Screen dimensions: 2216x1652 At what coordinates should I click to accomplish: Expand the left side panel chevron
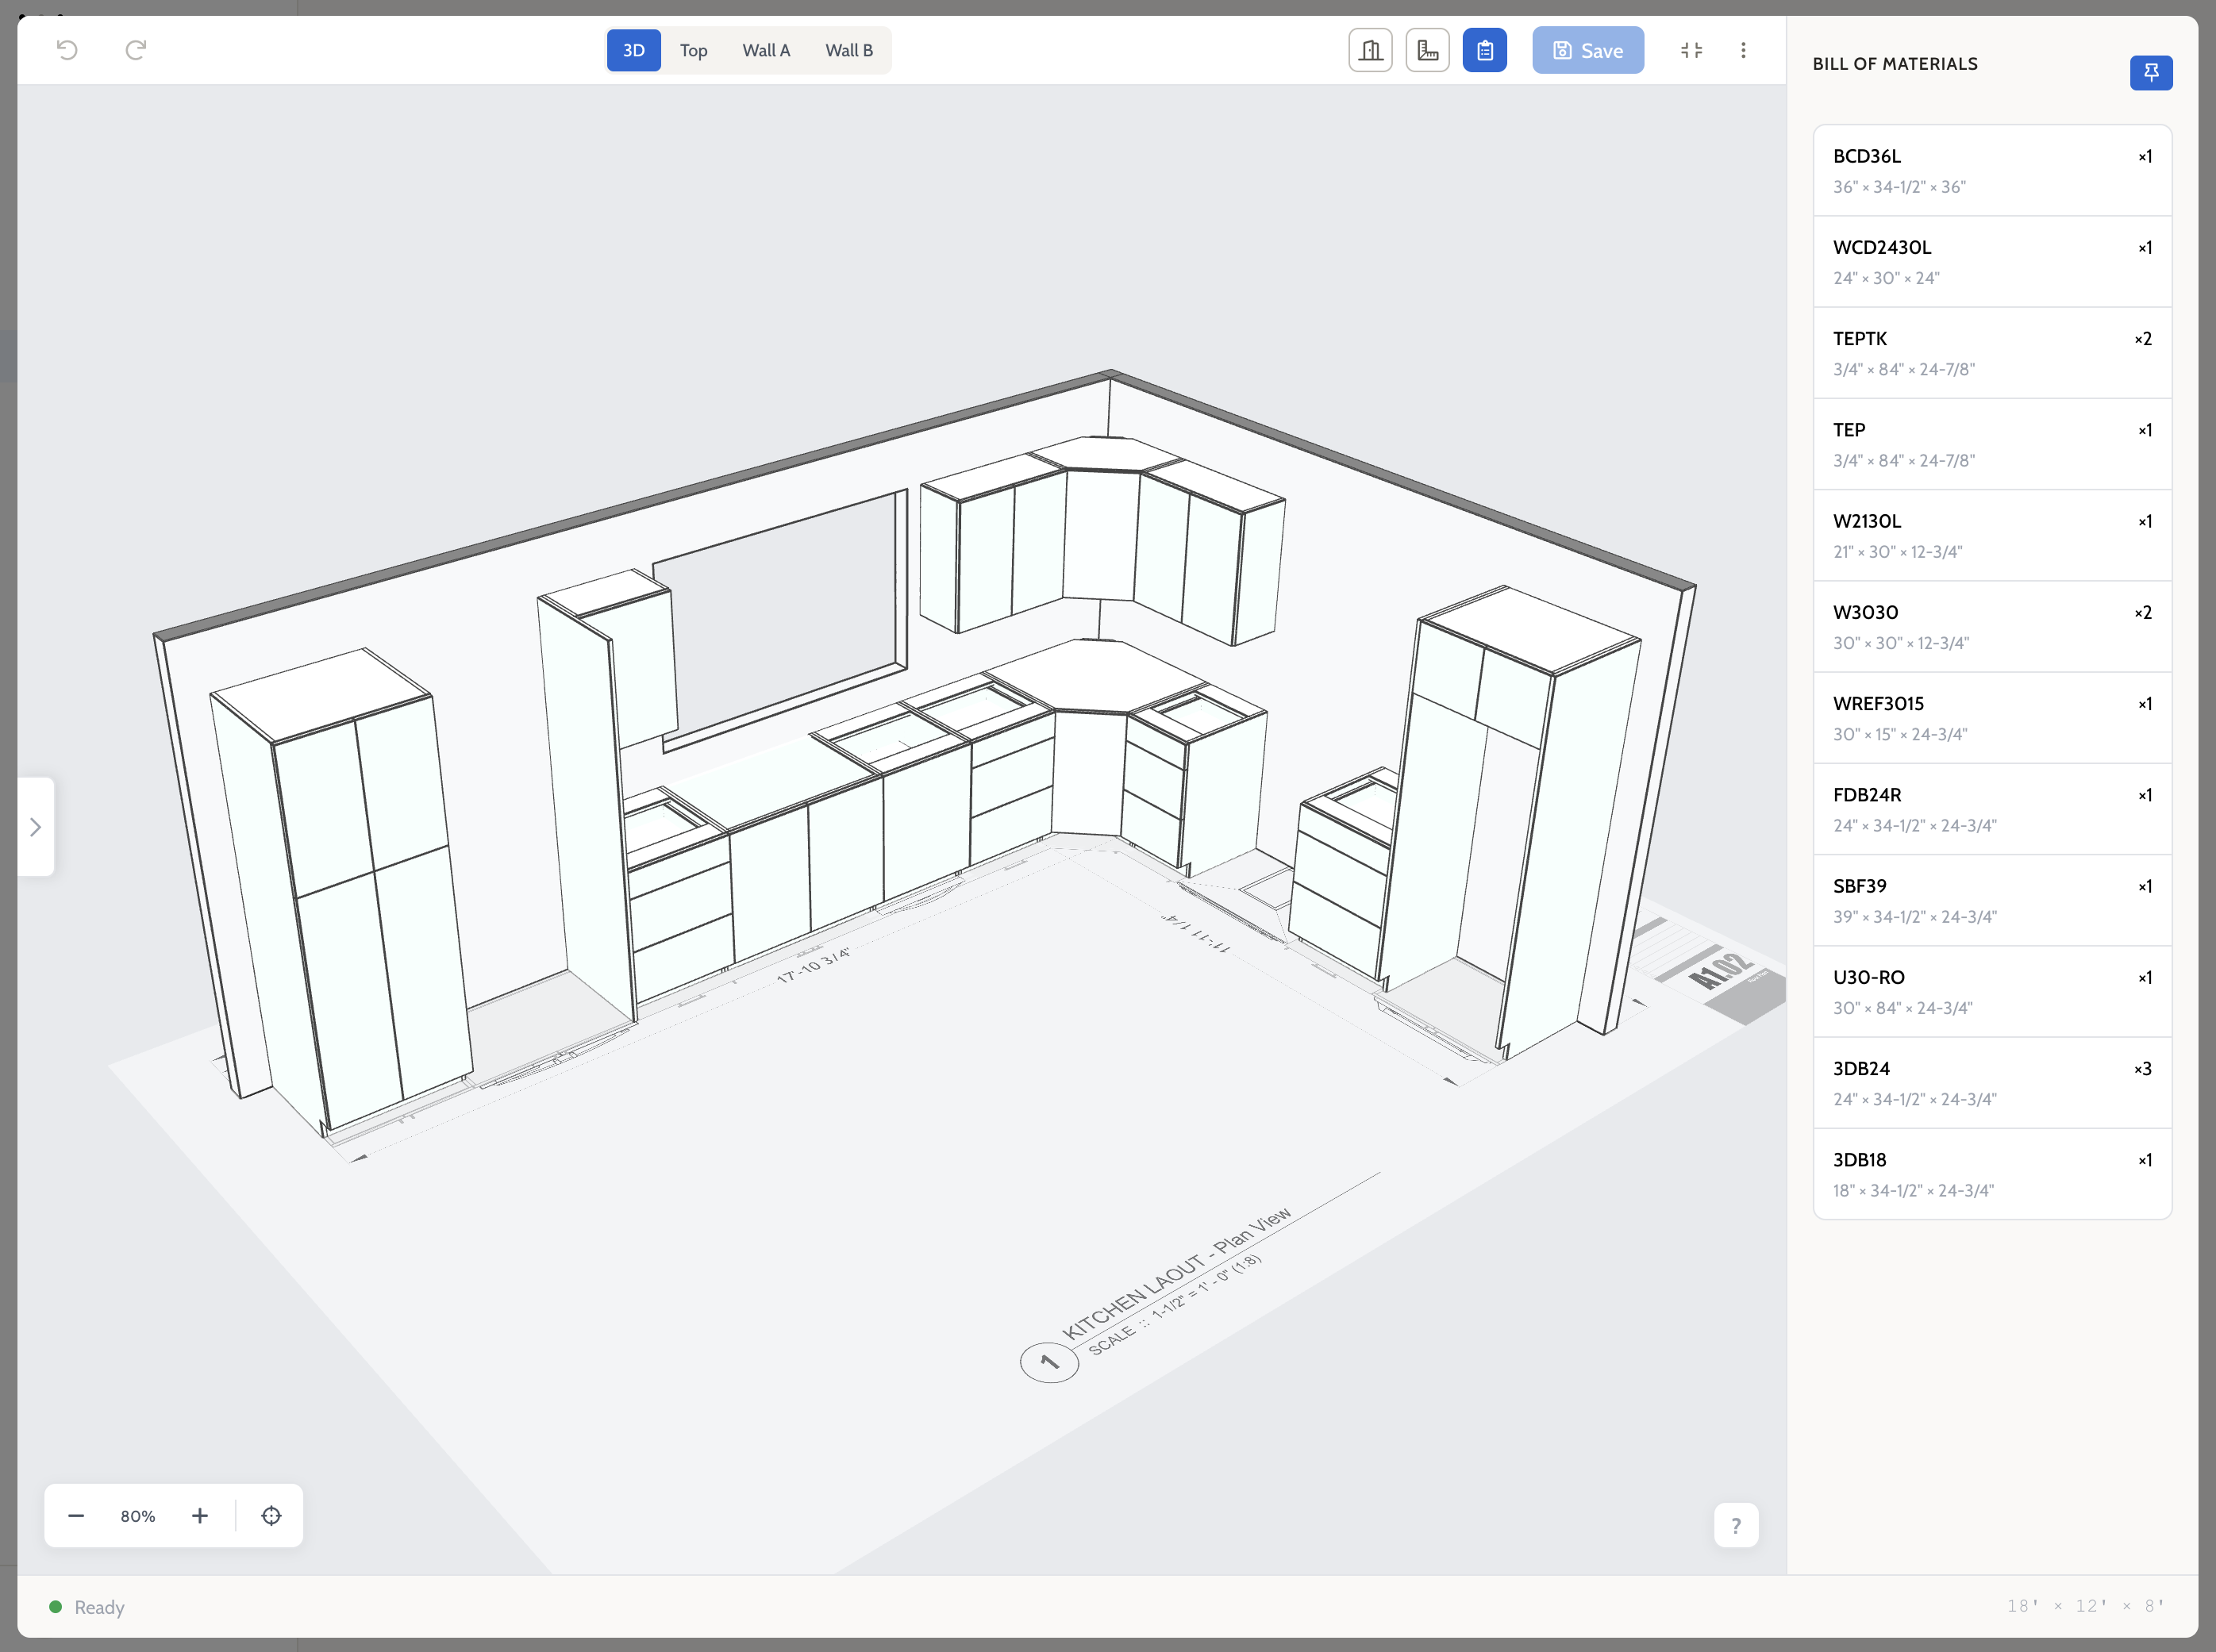click(35, 827)
